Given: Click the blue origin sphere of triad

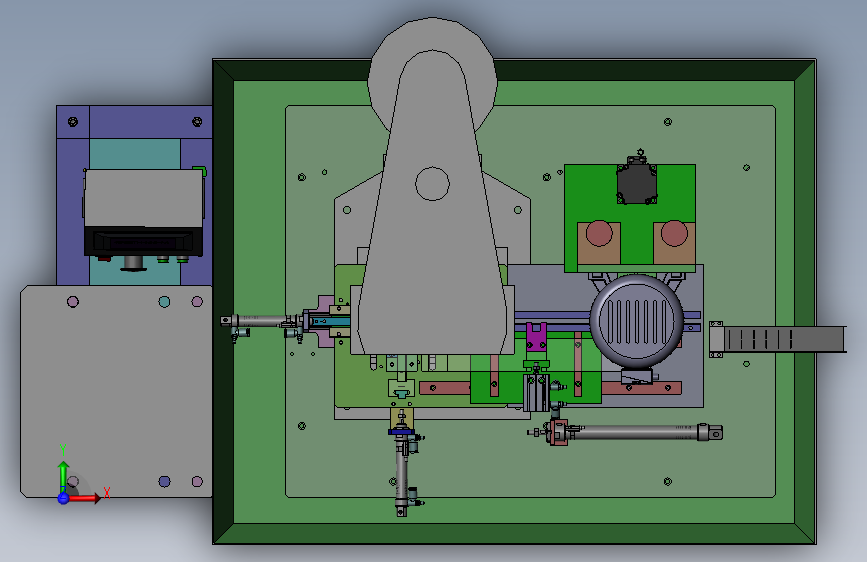Looking at the screenshot, I should (x=64, y=498).
